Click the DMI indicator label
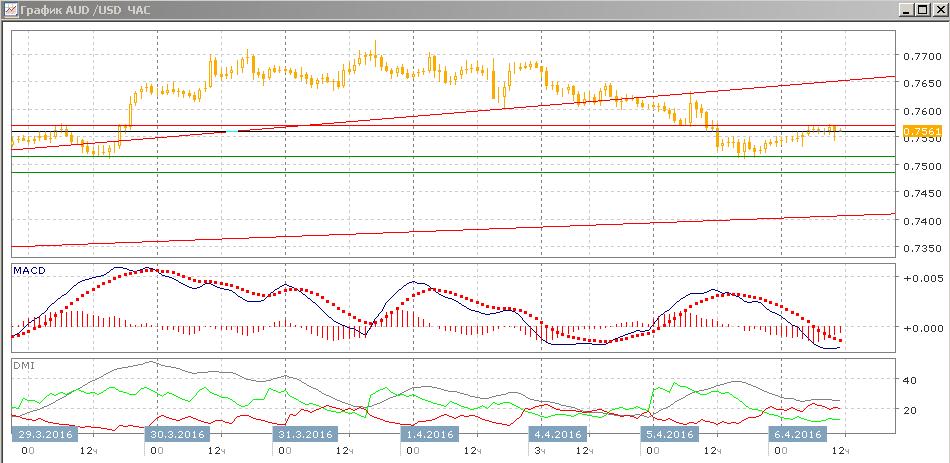Image resolution: width=950 pixels, height=463 pixels. click(x=22, y=365)
